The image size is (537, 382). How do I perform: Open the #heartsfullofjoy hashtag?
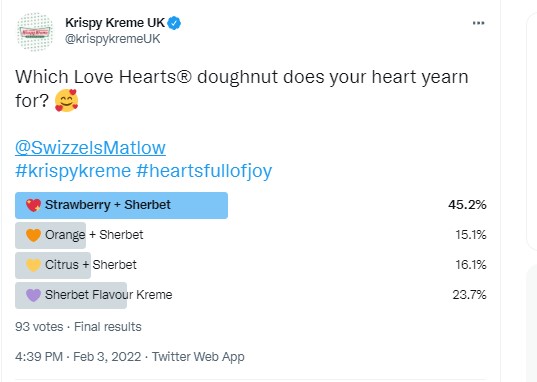tap(204, 171)
